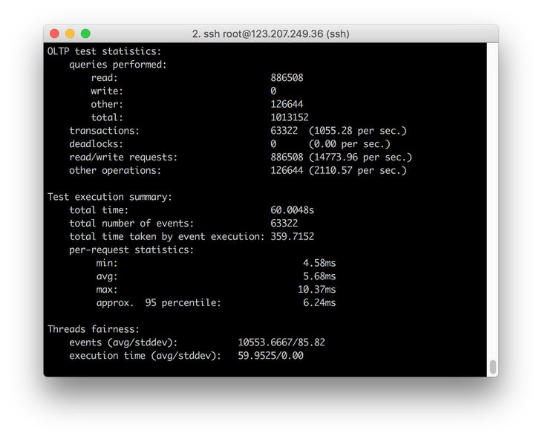This screenshot has width=542, height=439.
Task: Click the 'per-request statistics:' line
Action: (x=131, y=250)
